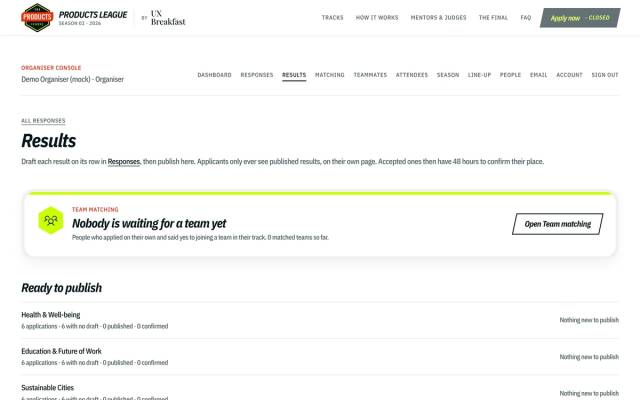The width and height of the screenshot is (640, 400).
Task: Open the FAQ page
Action: pos(526,18)
